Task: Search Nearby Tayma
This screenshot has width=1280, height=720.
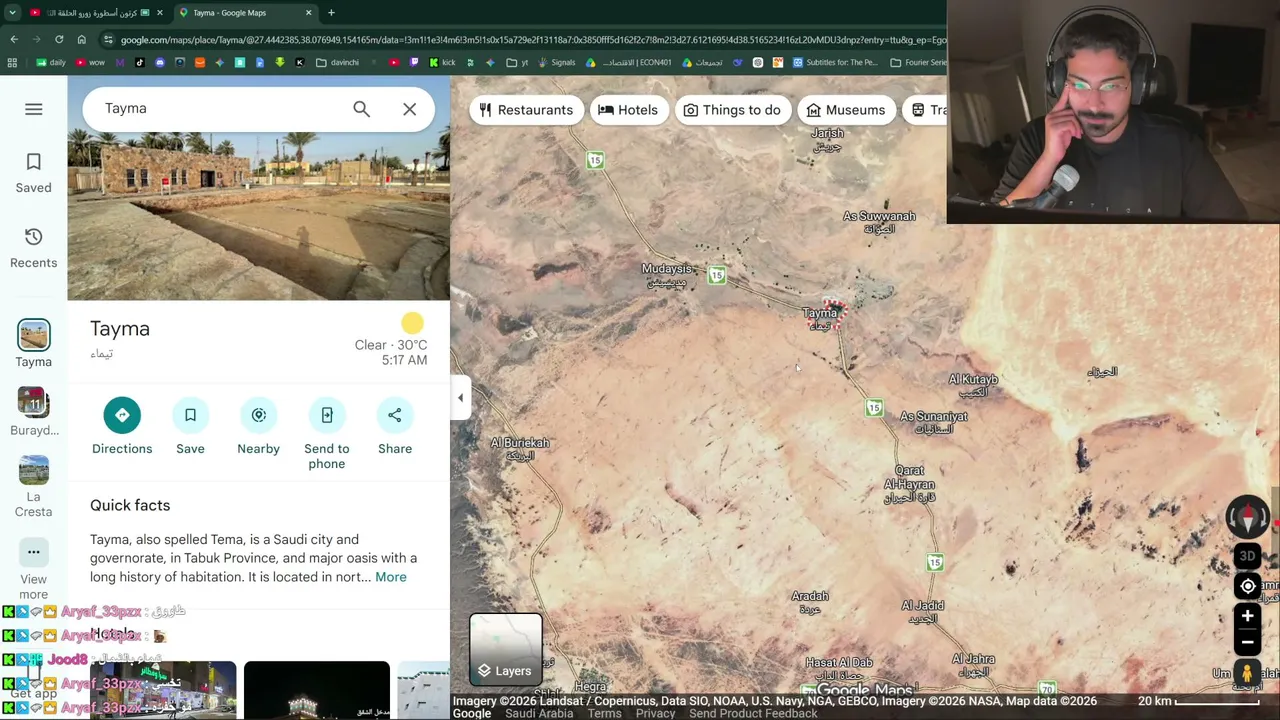Action: tap(258, 427)
